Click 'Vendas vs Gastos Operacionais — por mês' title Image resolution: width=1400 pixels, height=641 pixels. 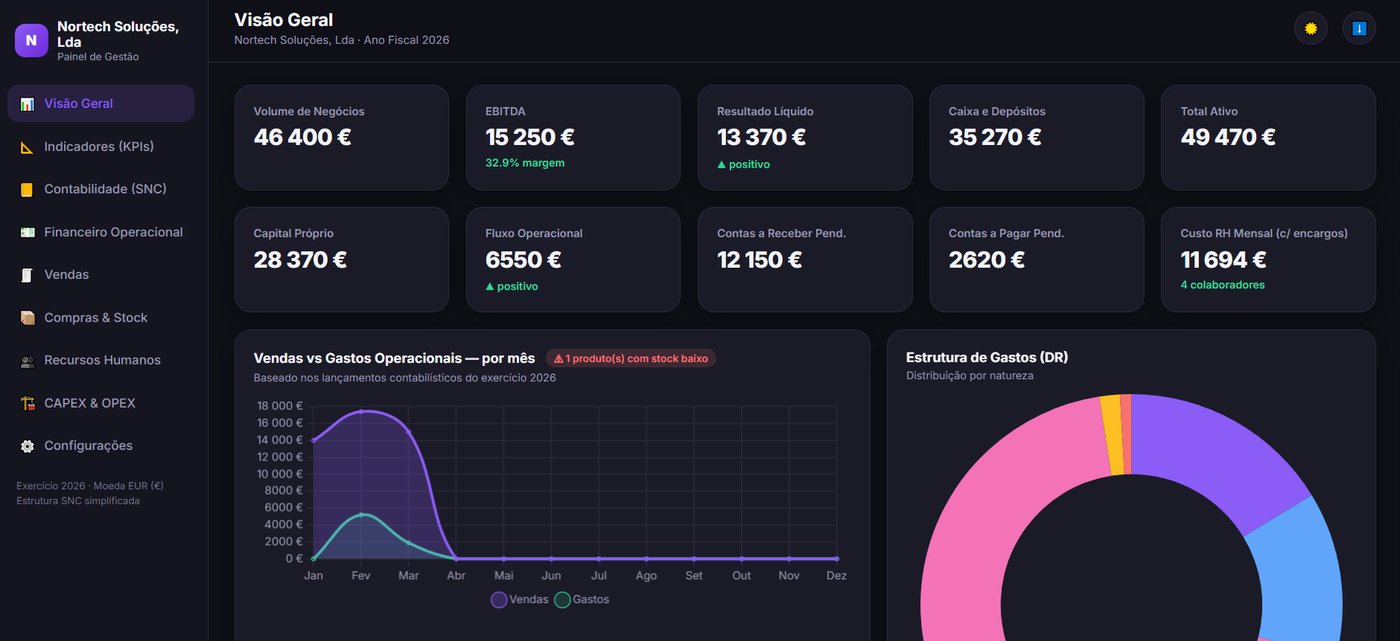(394, 358)
